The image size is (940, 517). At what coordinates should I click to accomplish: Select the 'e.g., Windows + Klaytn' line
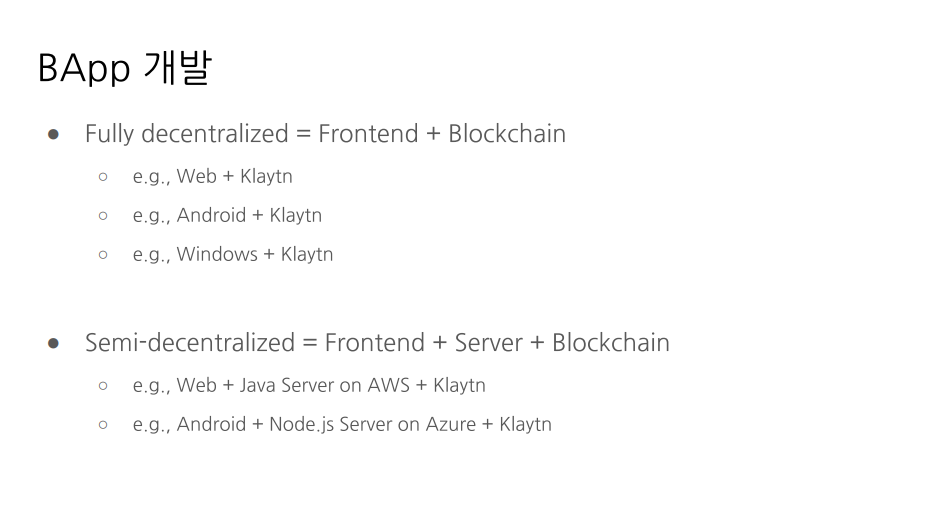pos(233,254)
